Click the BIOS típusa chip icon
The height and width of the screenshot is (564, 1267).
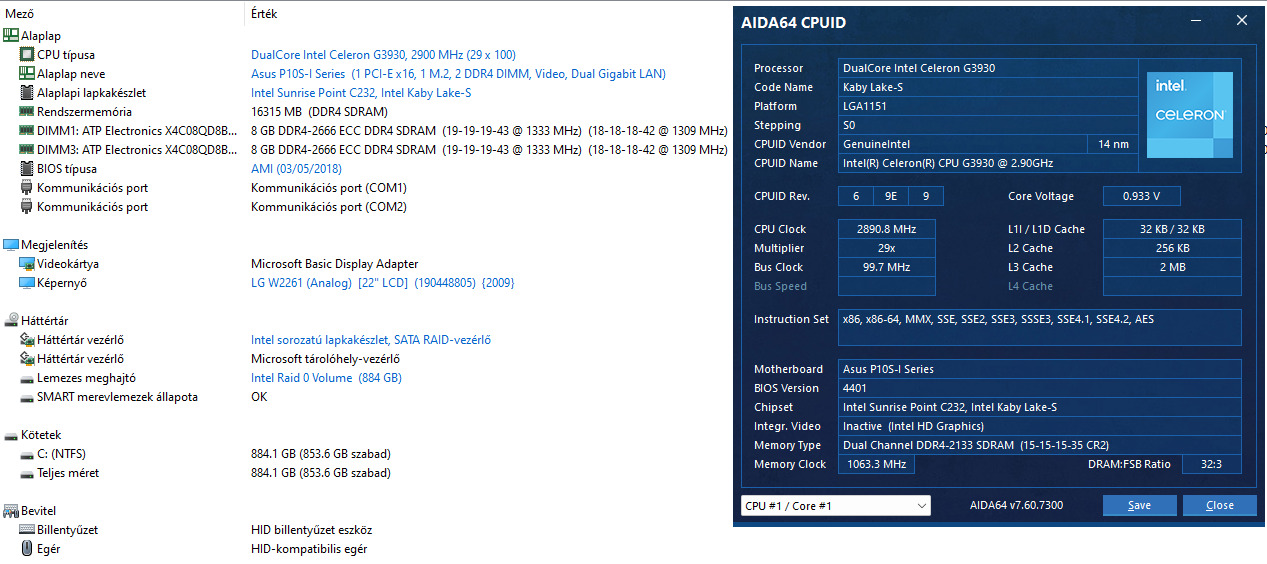pyautogui.click(x=27, y=169)
